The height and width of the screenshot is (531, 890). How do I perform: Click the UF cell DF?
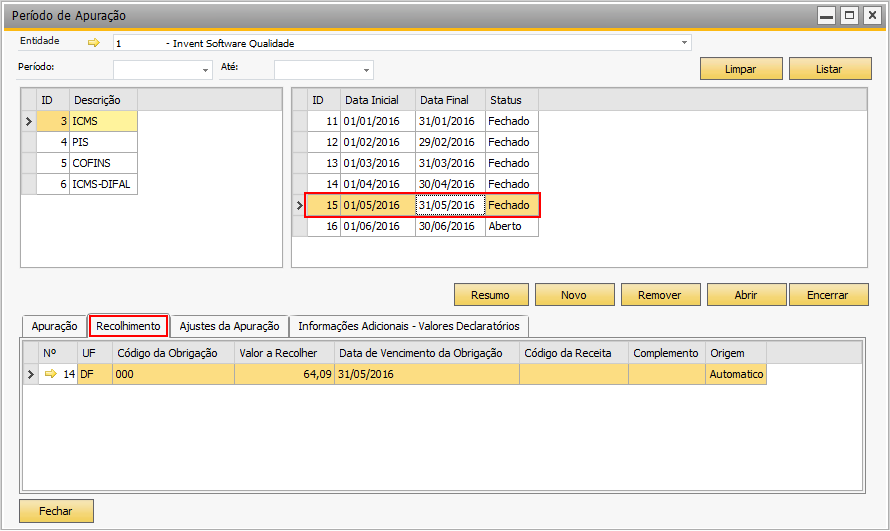[x=95, y=374]
